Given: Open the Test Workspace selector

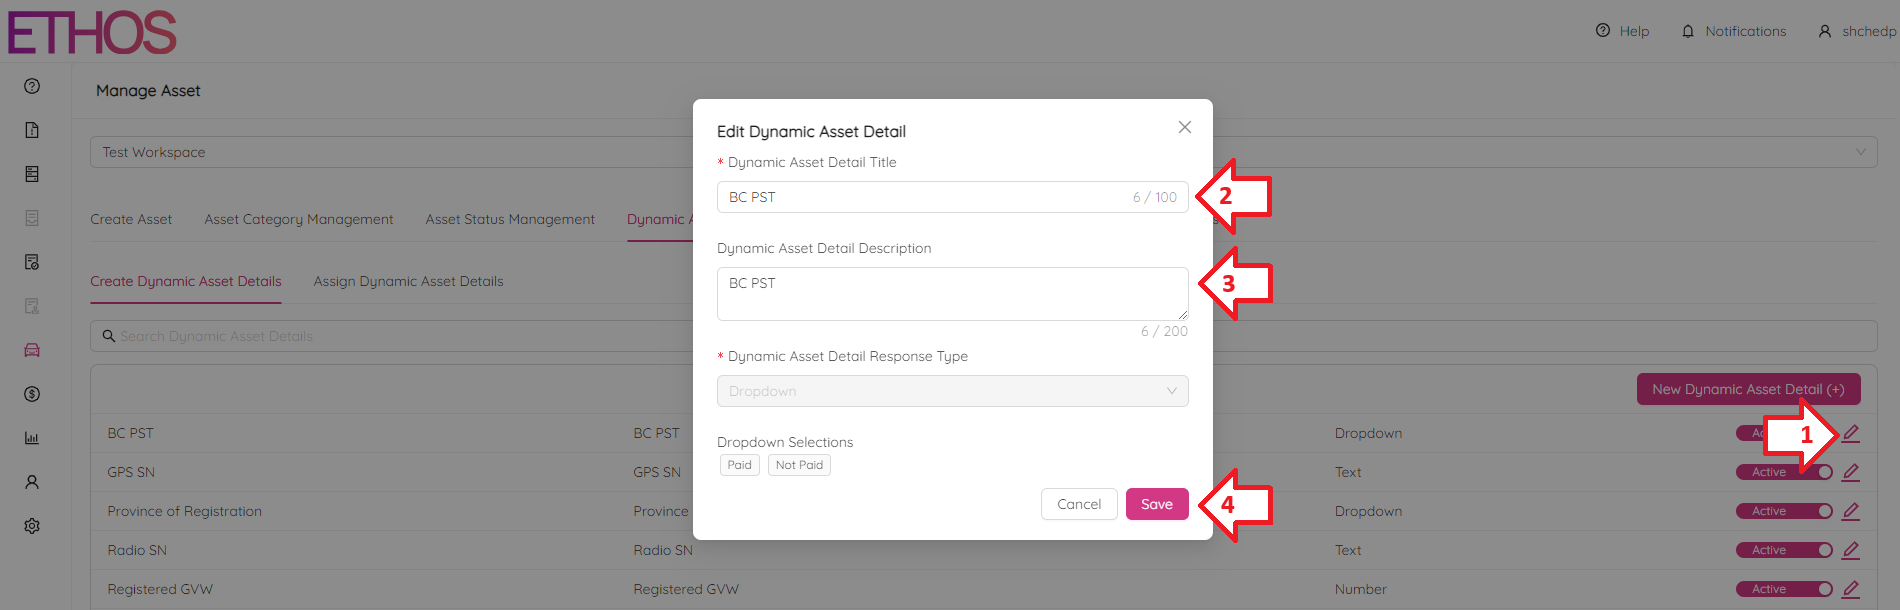Looking at the screenshot, I should pos(400,151).
